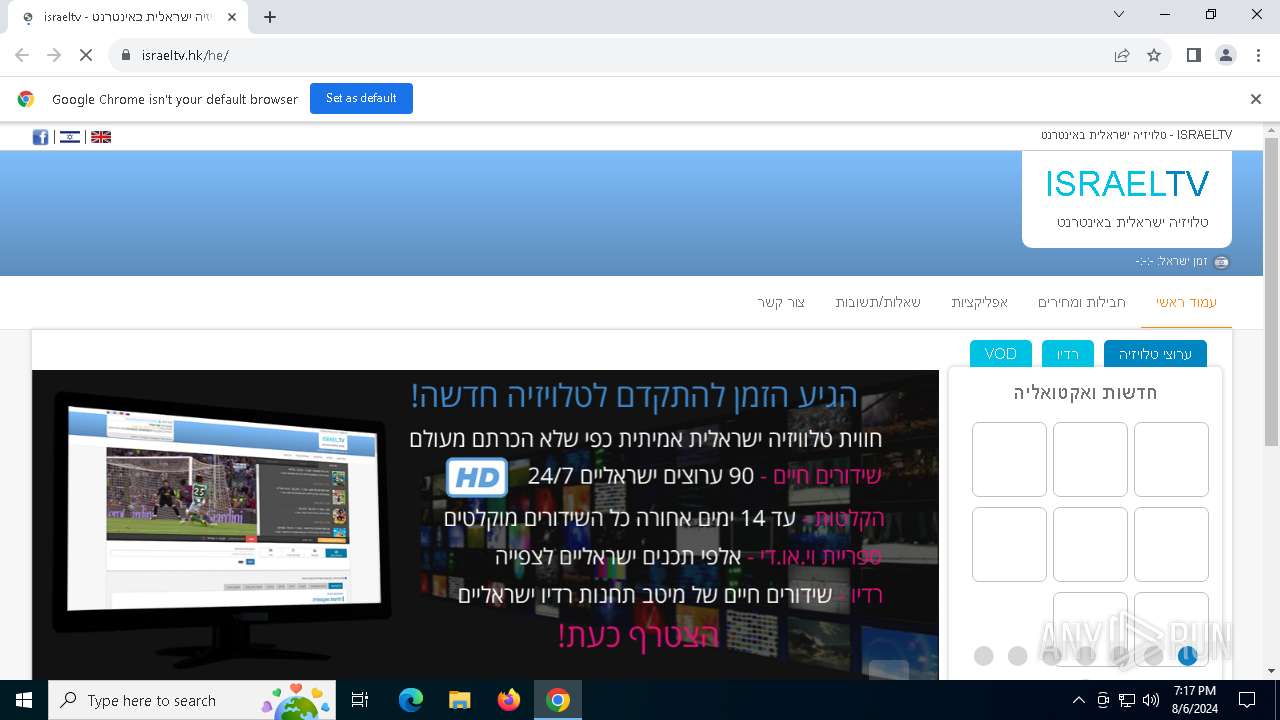This screenshot has width=1280, height=720.
Task: Dismiss the default browser notification bar
Action: click(x=1256, y=99)
